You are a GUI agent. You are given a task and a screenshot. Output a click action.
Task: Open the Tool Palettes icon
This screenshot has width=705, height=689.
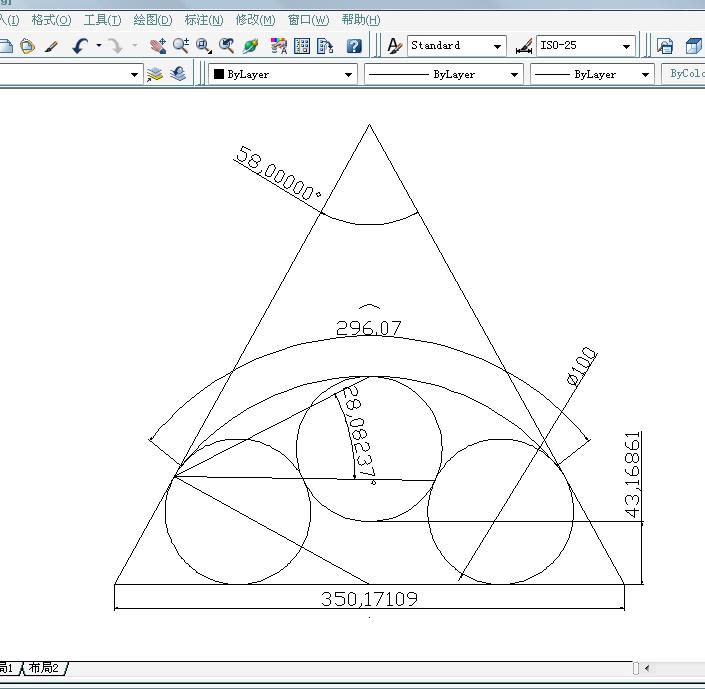325,46
